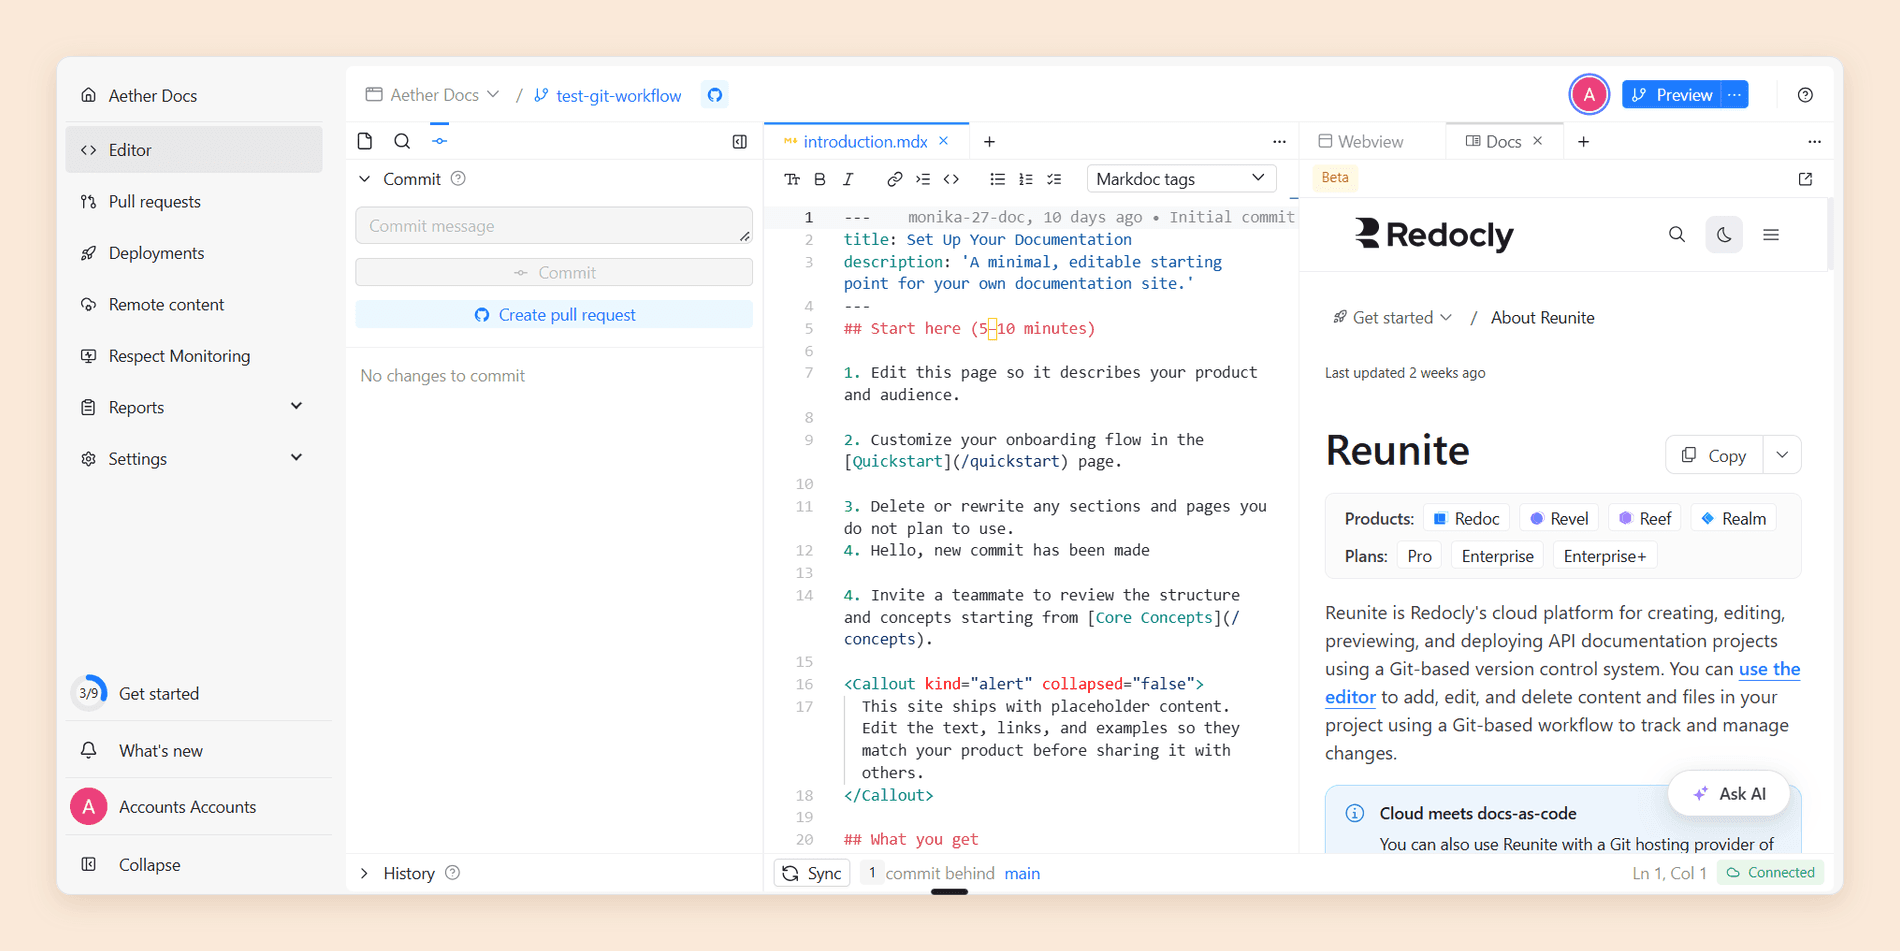Click the Commit message field
The width and height of the screenshot is (1900, 951).
point(554,226)
